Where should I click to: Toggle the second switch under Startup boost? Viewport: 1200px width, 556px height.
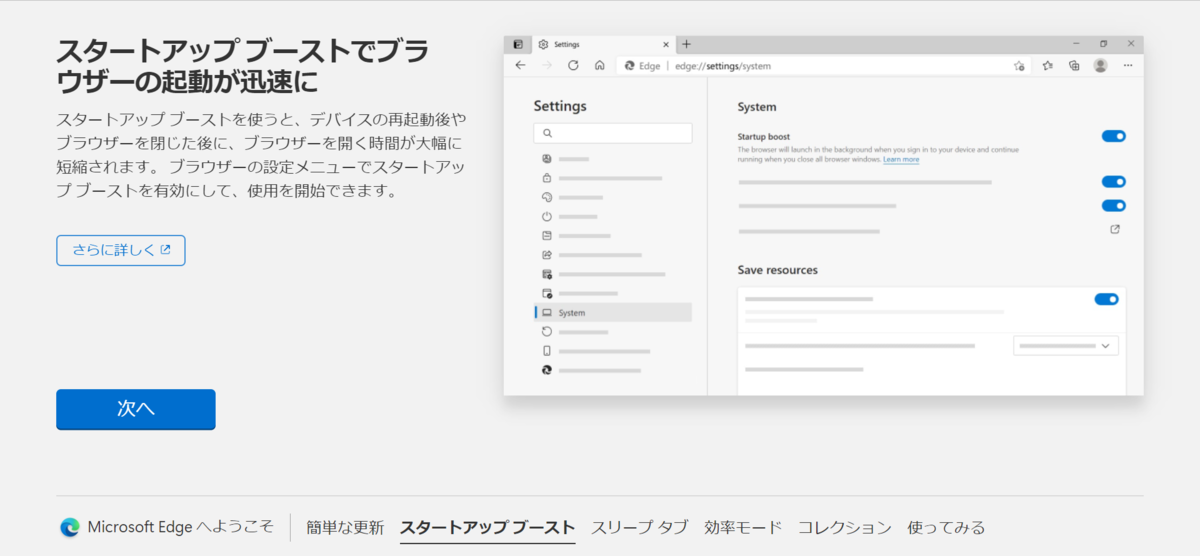pyautogui.click(x=1114, y=182)
